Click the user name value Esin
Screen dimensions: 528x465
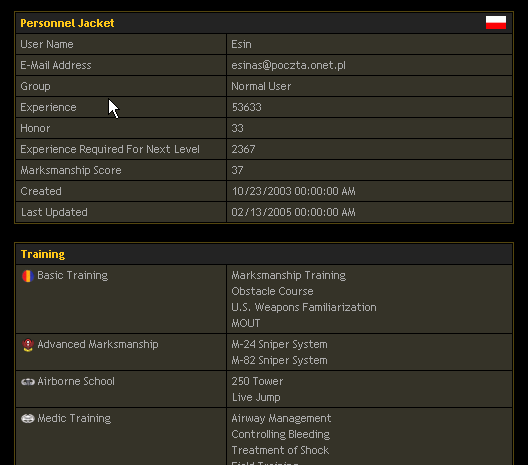click(241, 44)
